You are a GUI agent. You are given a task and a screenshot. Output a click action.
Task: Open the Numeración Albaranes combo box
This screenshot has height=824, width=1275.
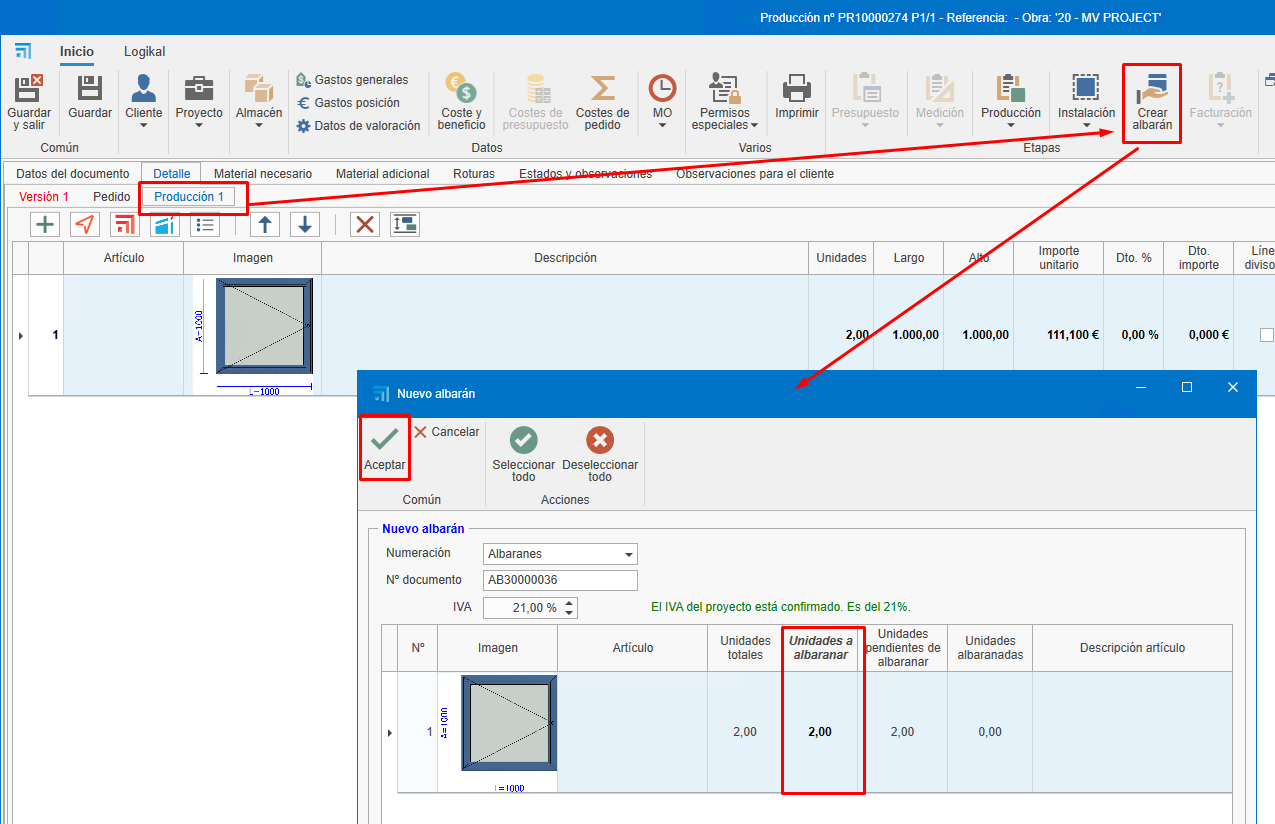click(x=560, y=554)
